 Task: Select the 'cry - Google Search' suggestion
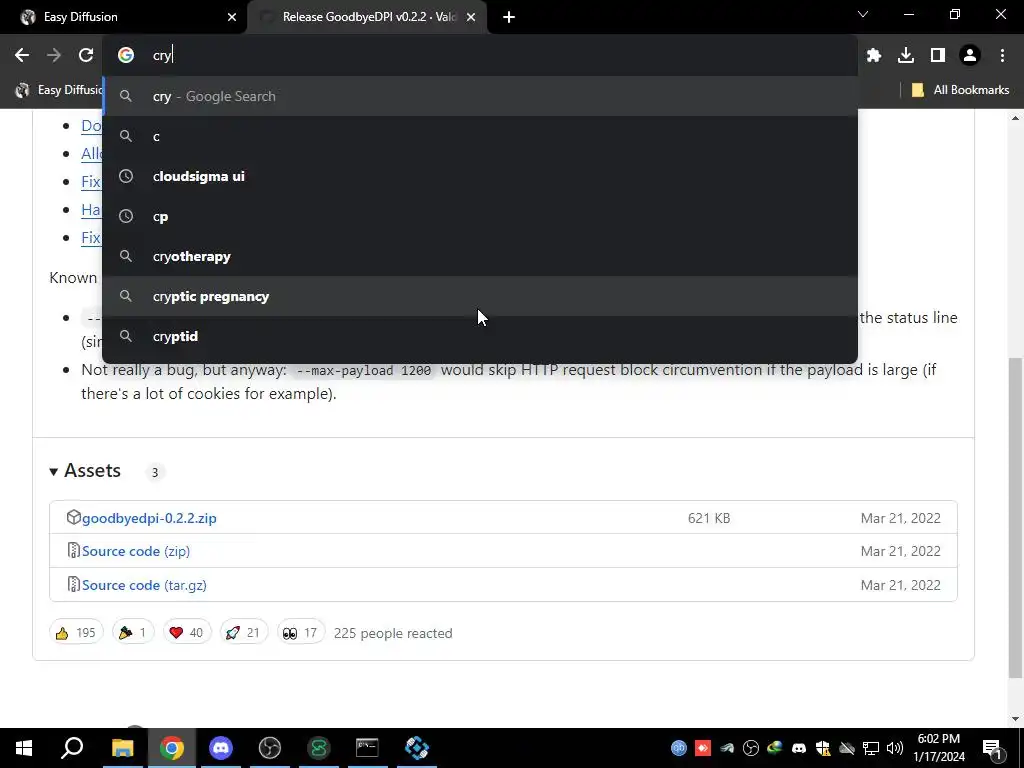pos(480,96)
